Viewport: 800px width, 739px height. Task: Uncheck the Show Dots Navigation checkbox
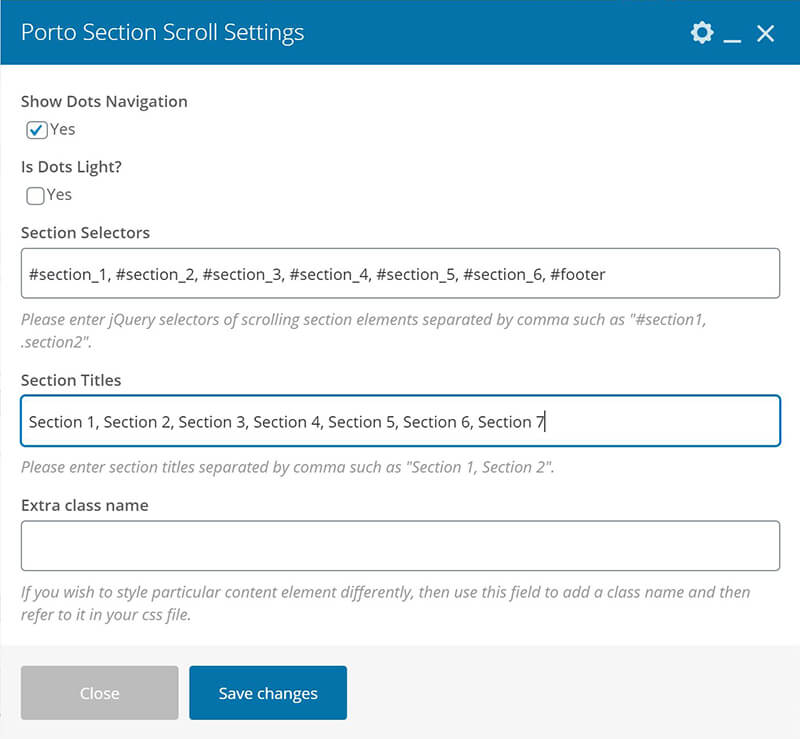(36, 130)
